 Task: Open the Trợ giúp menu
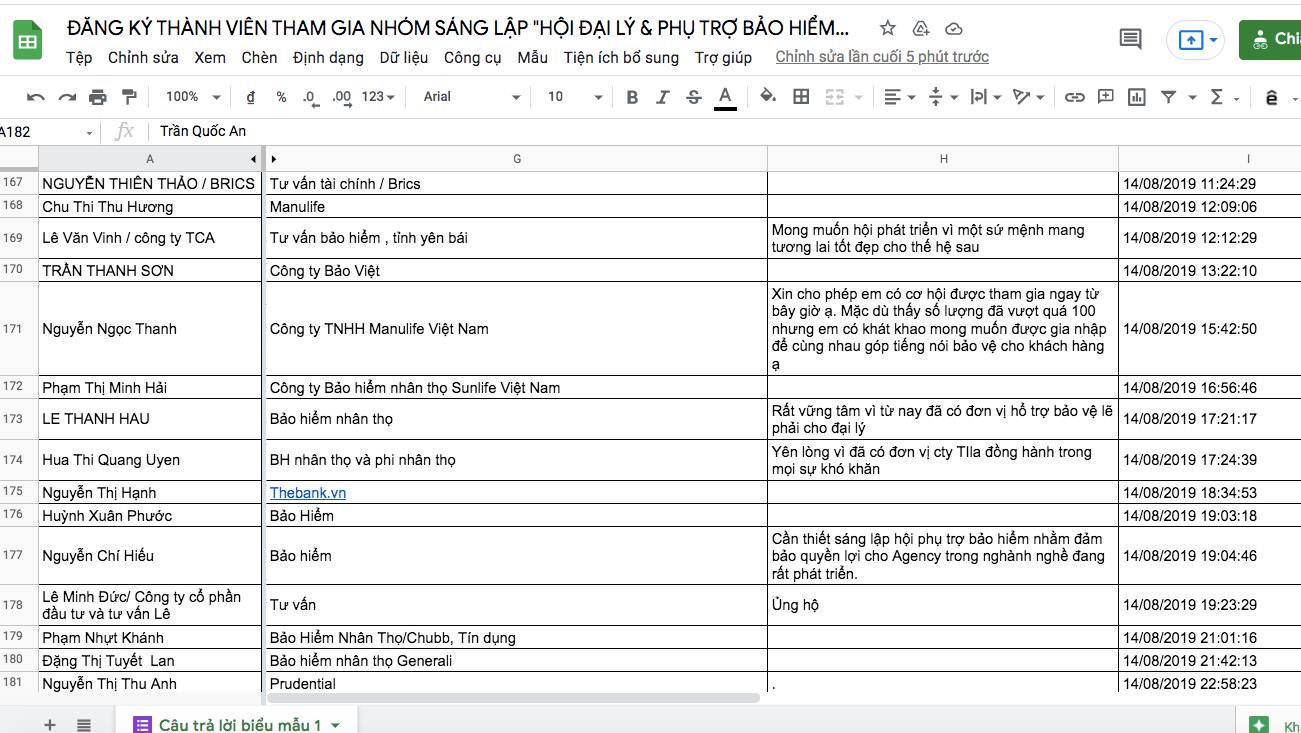724,58
